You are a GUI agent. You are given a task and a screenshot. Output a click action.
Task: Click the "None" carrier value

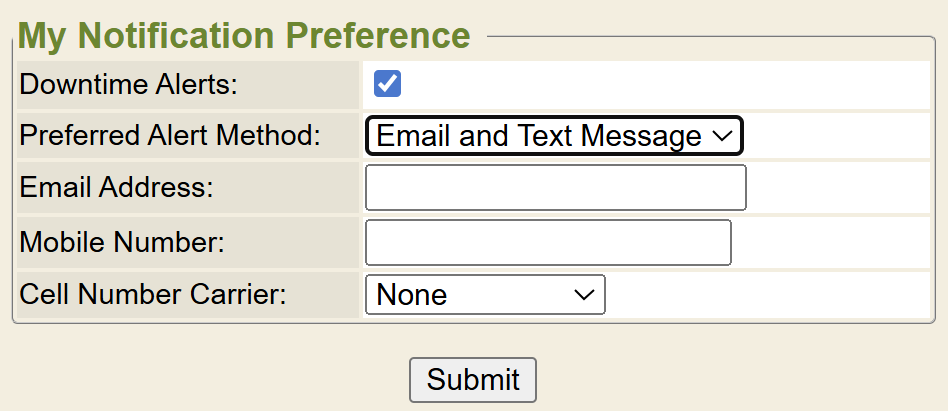(412, 295)
